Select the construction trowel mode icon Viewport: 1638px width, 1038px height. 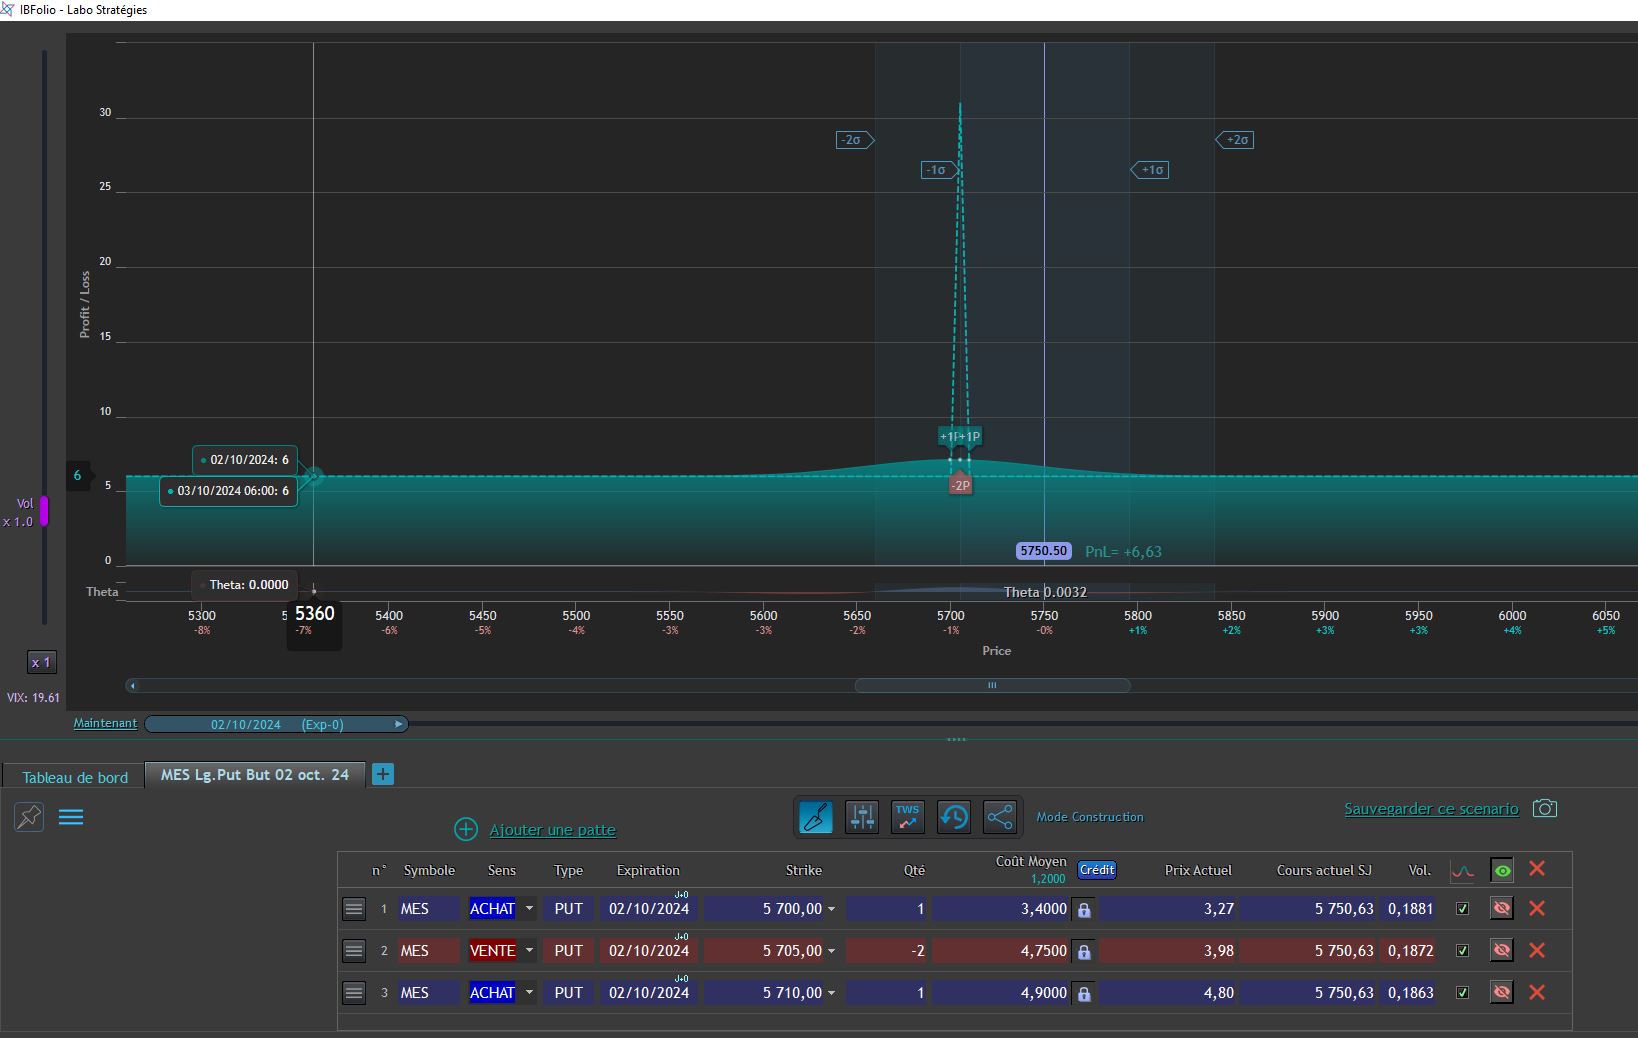point(816,817)
